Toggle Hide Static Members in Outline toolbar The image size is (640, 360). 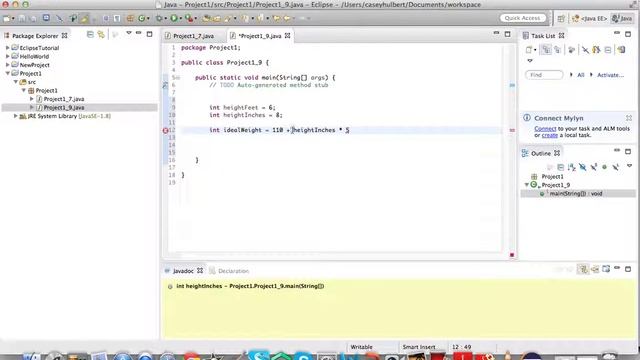(x=593, y=167)
